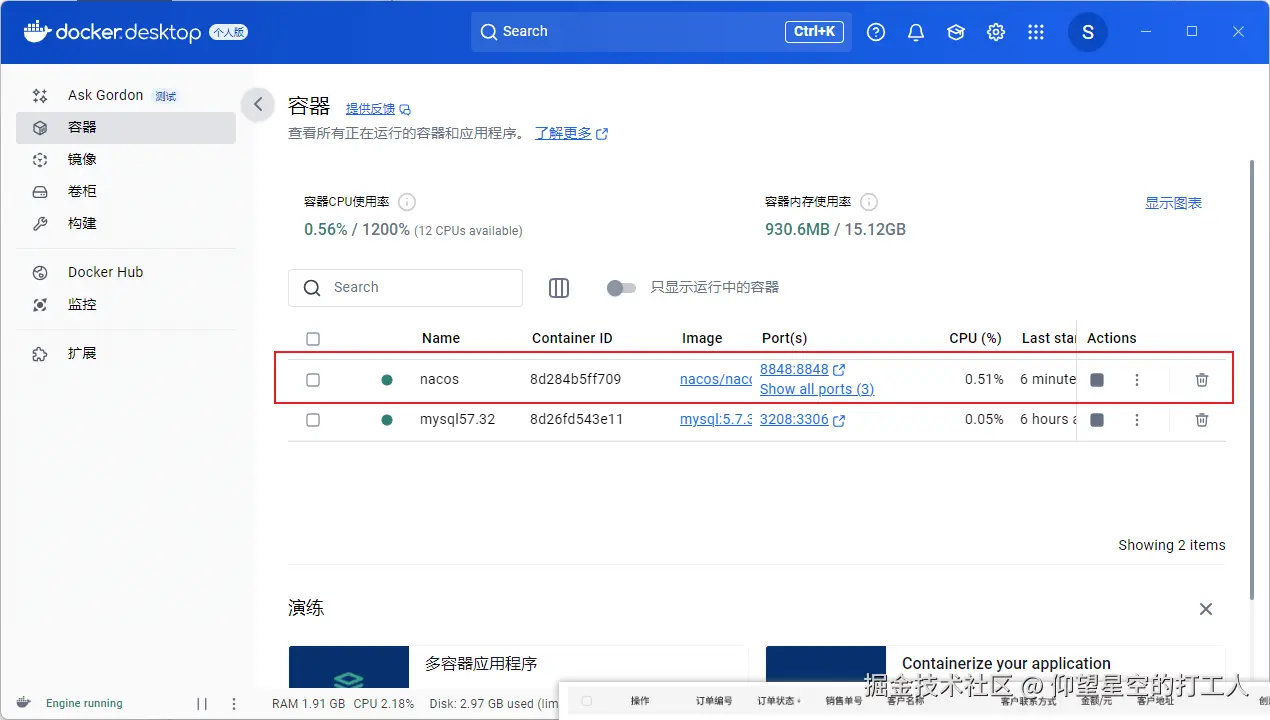Image resolution: width=1270 pixels, height=720 pixels.
Task: Open the nacos container name
Action: pos(439,379)
